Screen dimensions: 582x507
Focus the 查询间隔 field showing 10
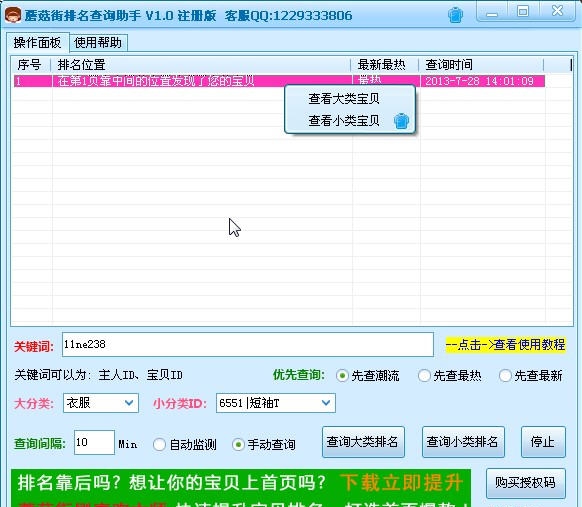tap(94, 442)
